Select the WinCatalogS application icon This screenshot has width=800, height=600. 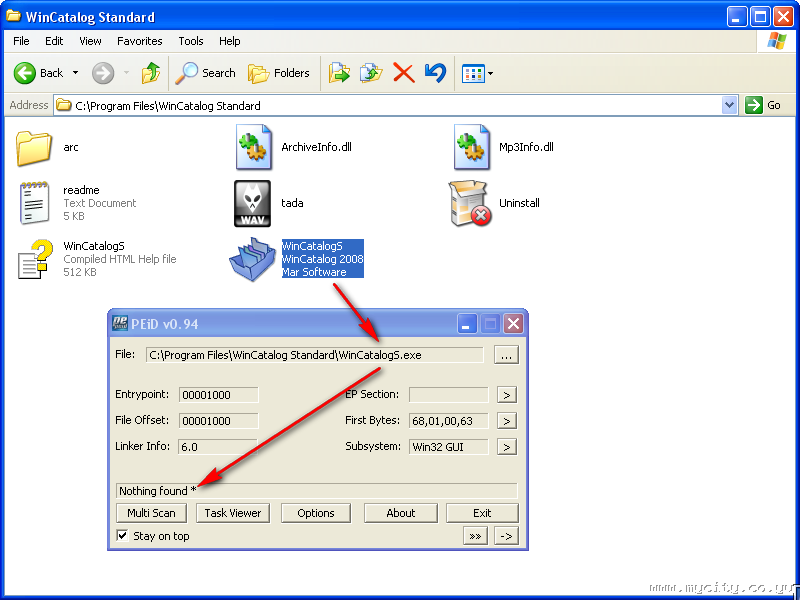click(x=252, y=259)
